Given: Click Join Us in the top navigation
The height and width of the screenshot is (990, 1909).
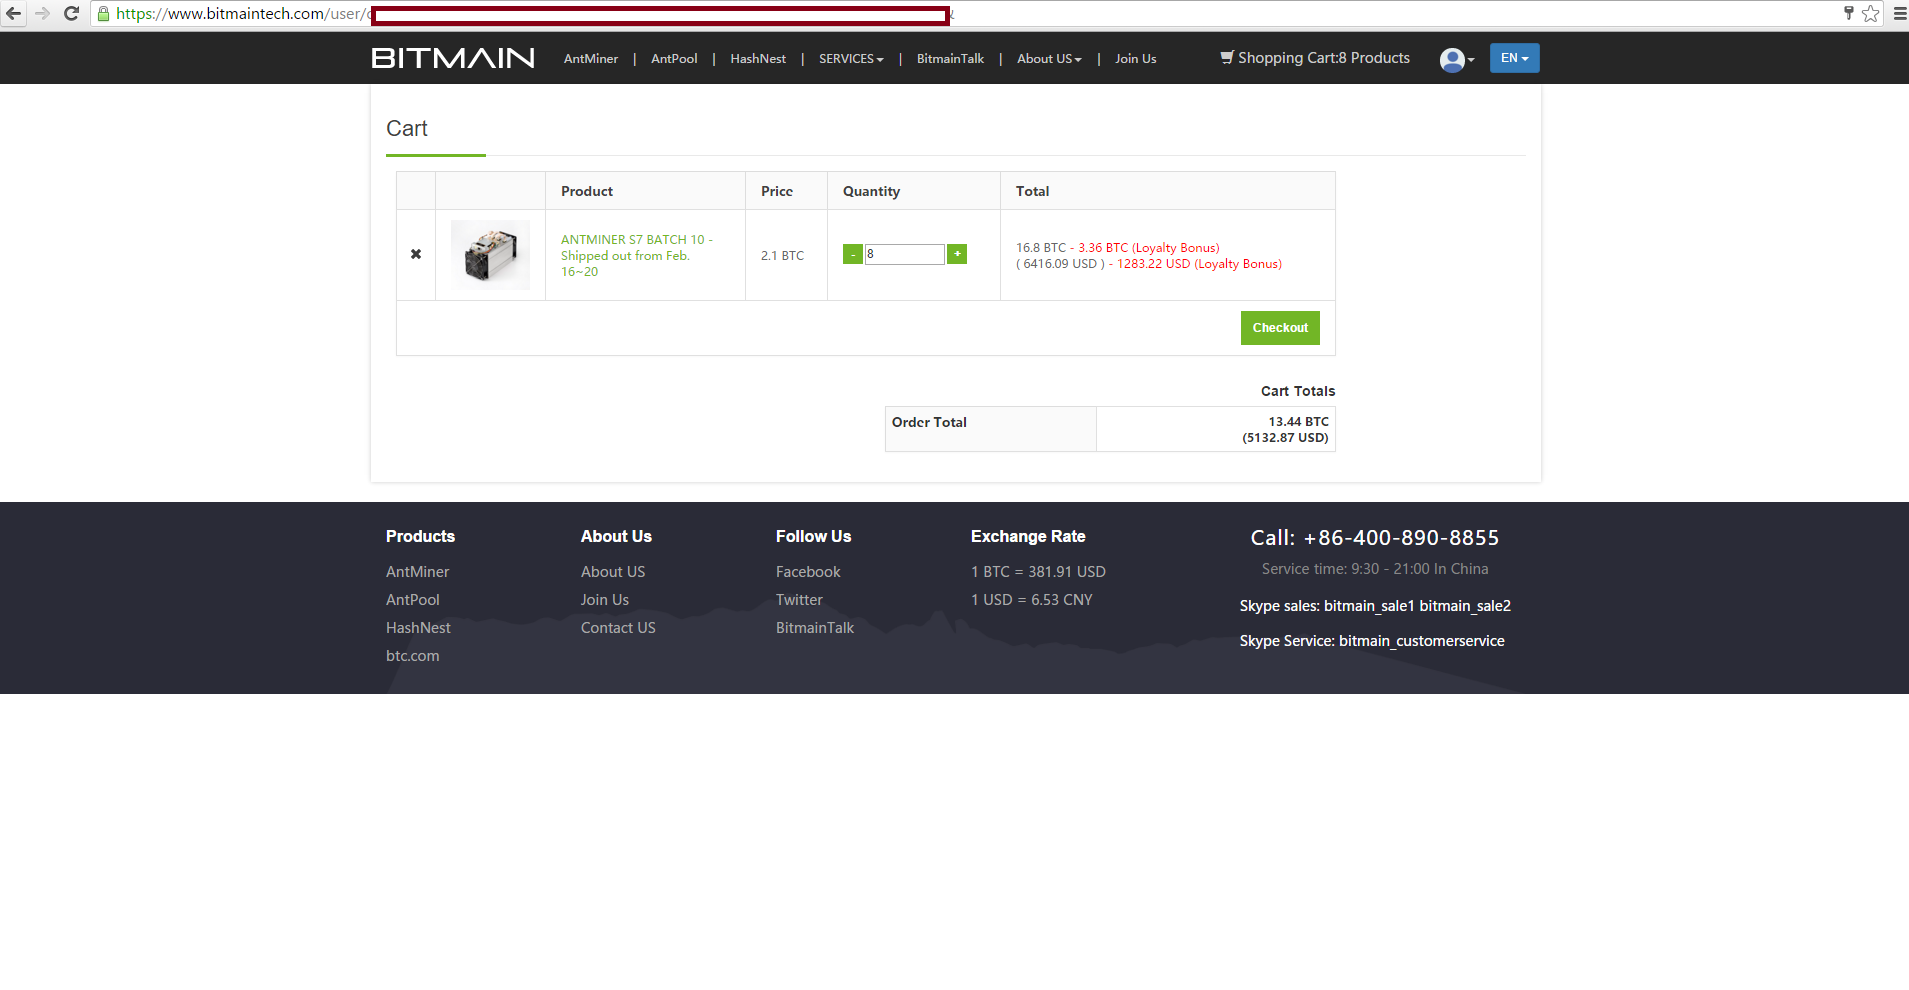Looking at the screenshot, I should pyautogui.click(x=1136, y=59).
